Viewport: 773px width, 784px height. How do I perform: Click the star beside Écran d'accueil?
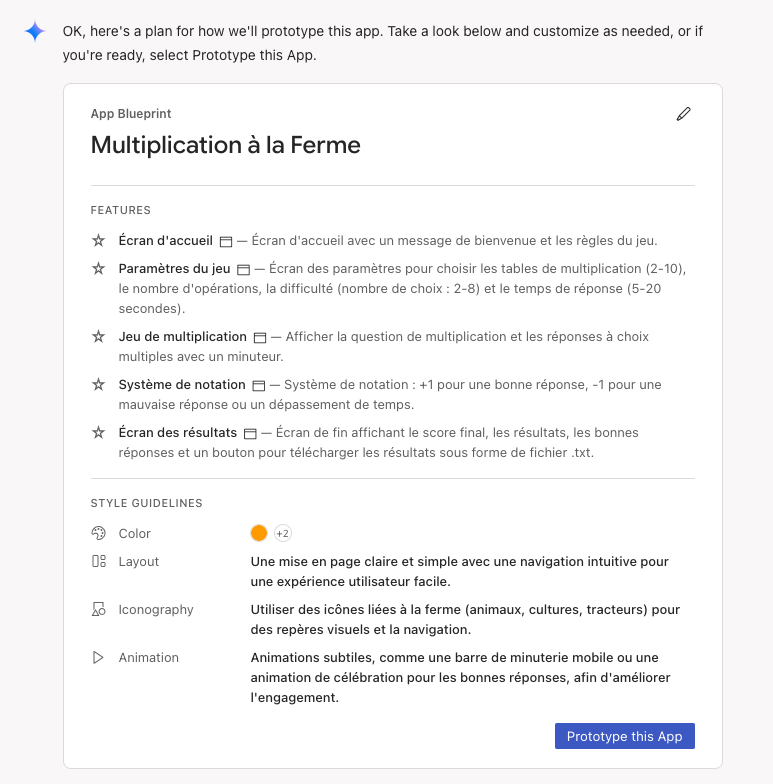tap(98, 241)
